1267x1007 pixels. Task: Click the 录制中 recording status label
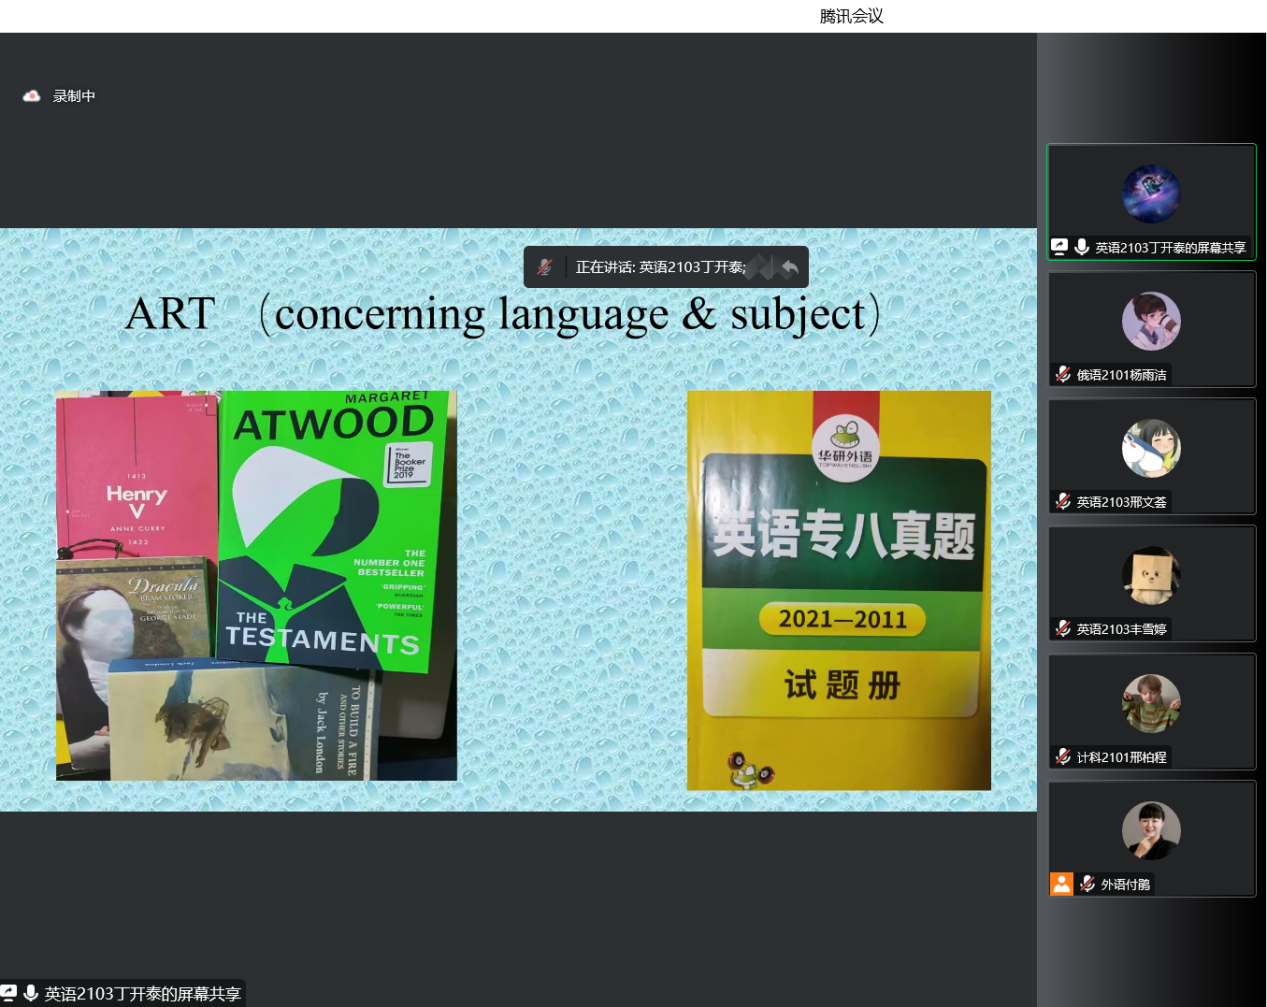(x=74, y=96)
